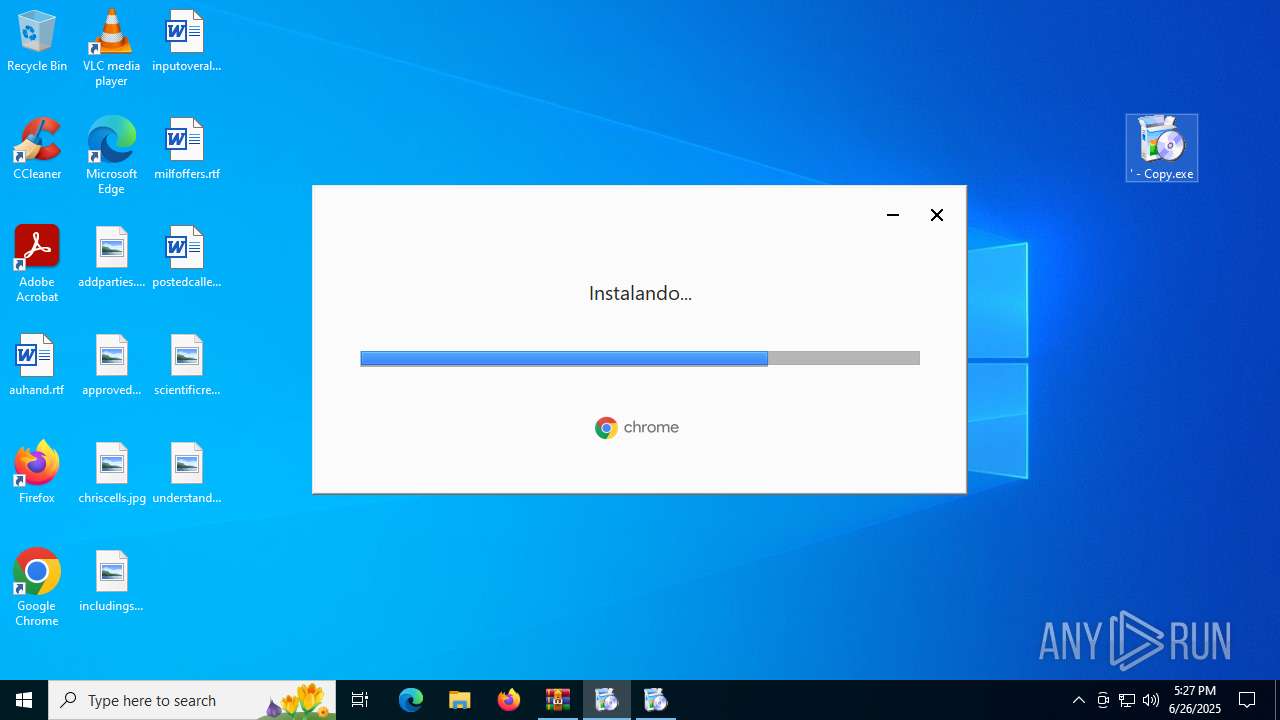Open the Meet Now tray icon
The height and width of the screenshot is (720, 1280).
[1103, 700]
